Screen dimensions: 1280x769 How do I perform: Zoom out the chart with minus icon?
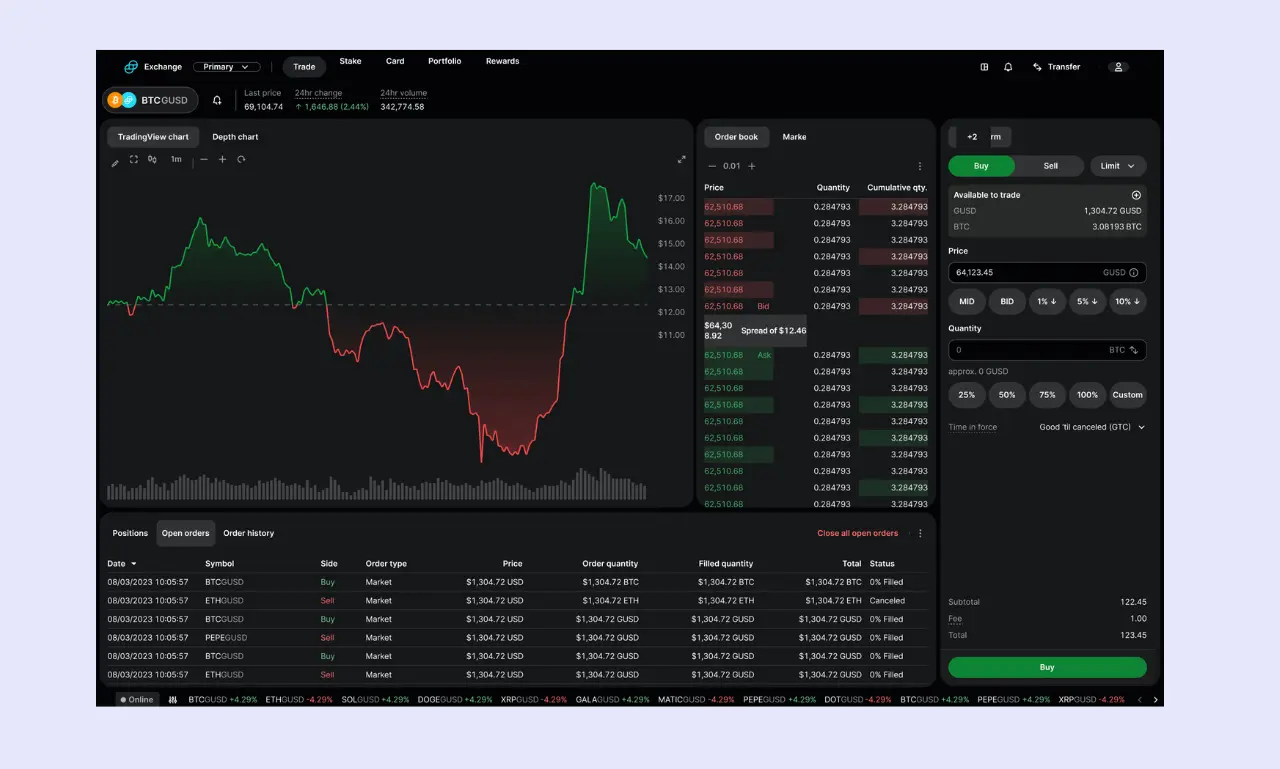pyautogui.click(x=204, y=159)
